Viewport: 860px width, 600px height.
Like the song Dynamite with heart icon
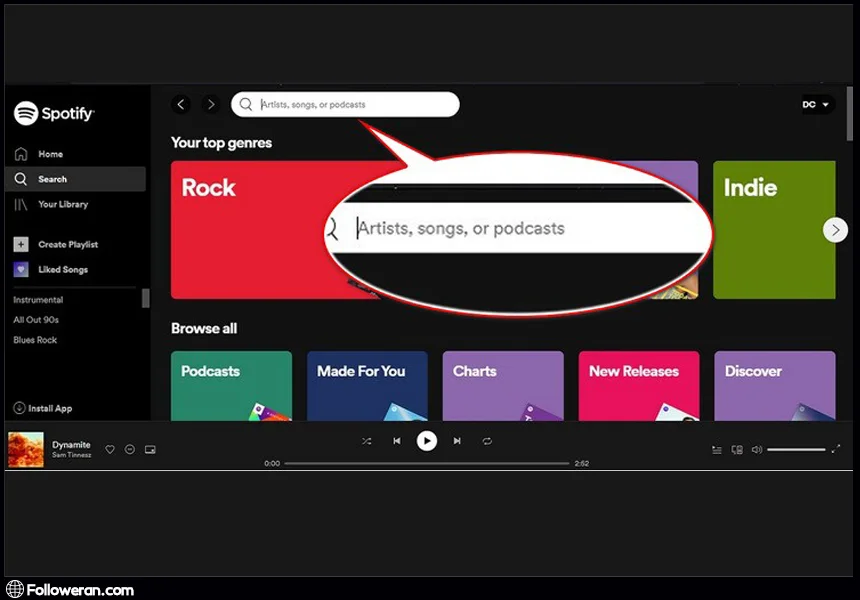[110, 450]
